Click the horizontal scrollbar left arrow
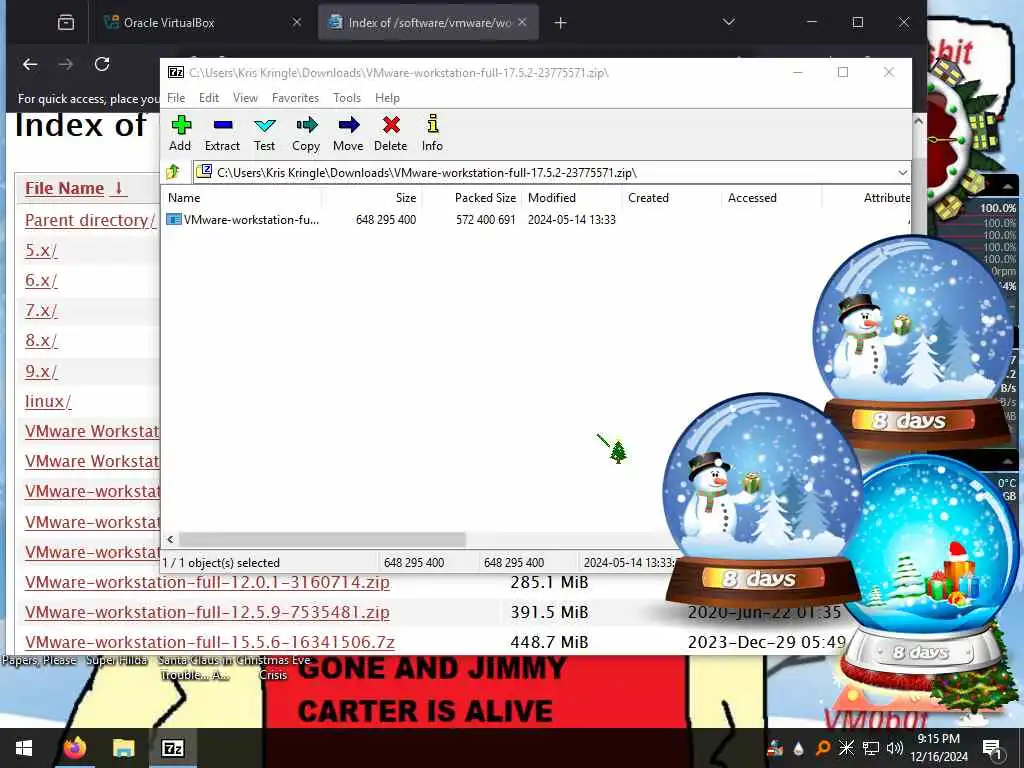 click(170, 539)
